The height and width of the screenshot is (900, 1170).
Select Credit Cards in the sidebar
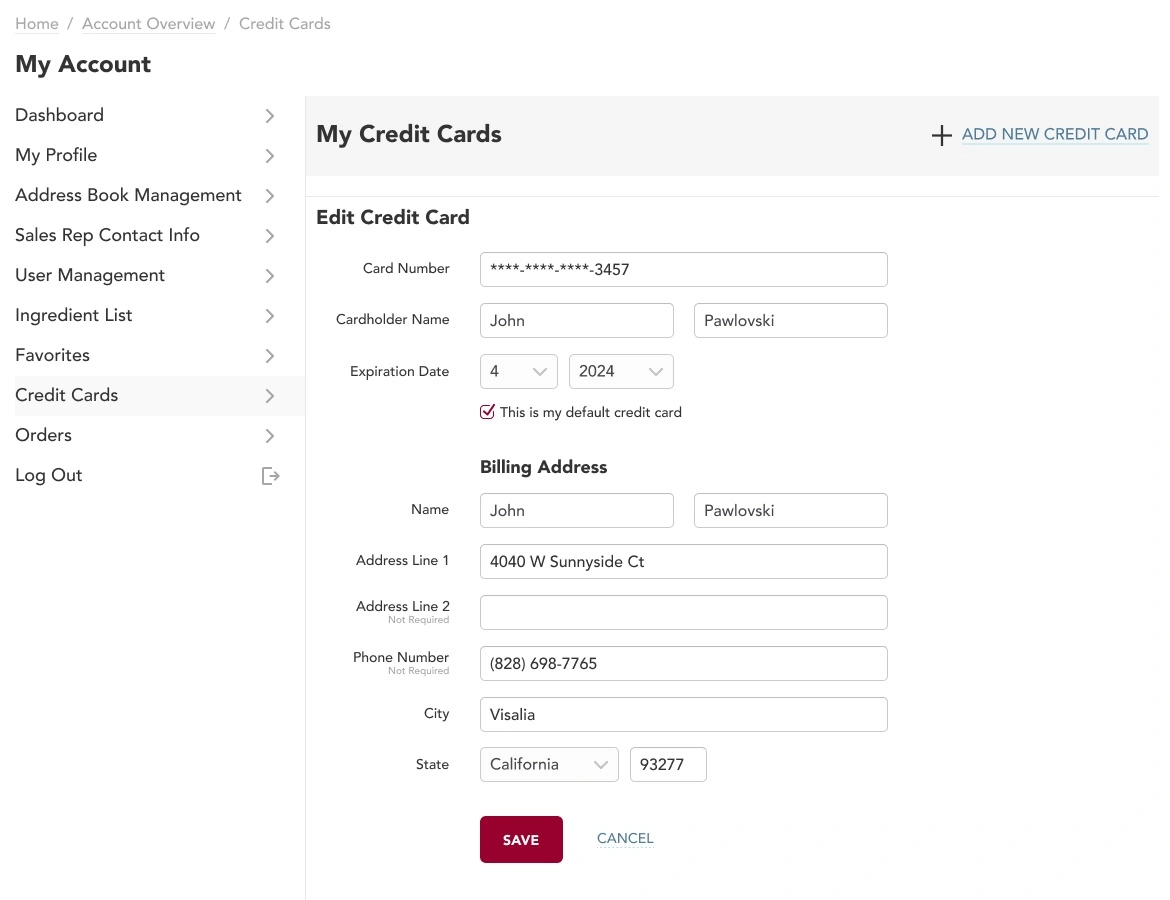66,395
